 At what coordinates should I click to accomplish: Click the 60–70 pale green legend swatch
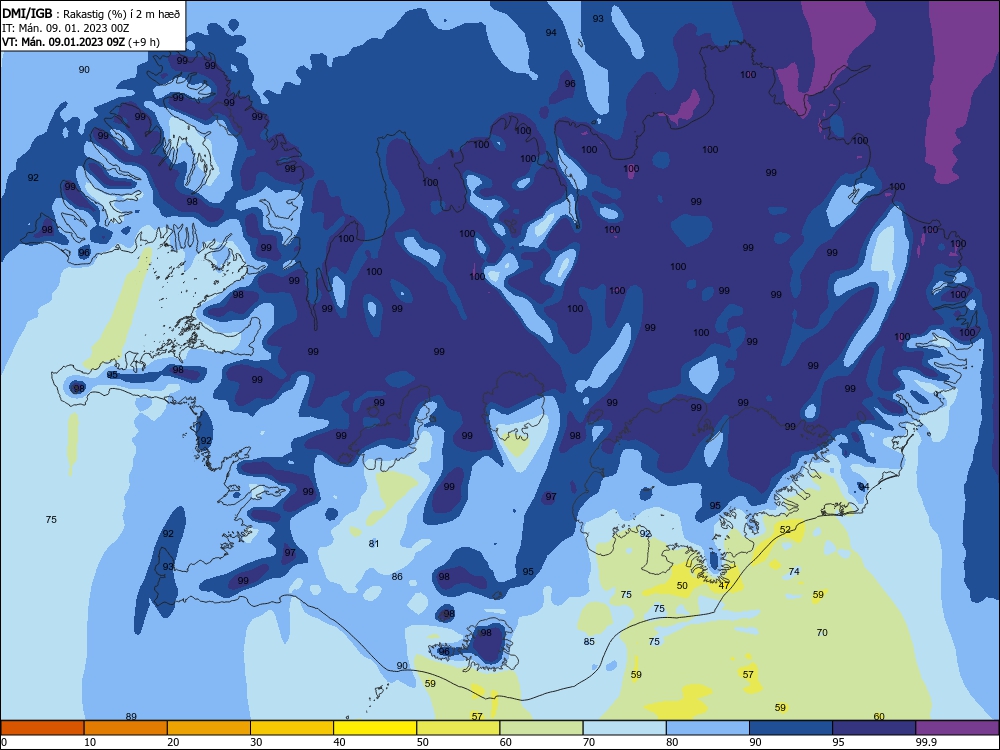[x=541, y=728]
